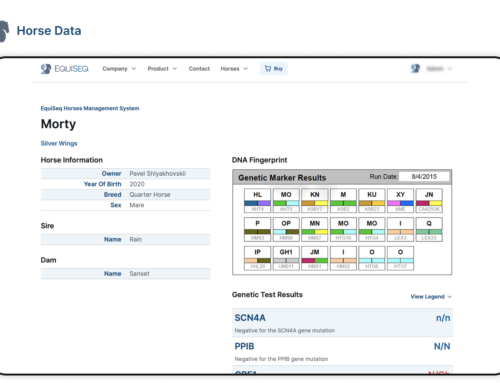Screen dimensions: 500x383
Task: Click the Breed value Quarter Horse
Action: (150, 195)
